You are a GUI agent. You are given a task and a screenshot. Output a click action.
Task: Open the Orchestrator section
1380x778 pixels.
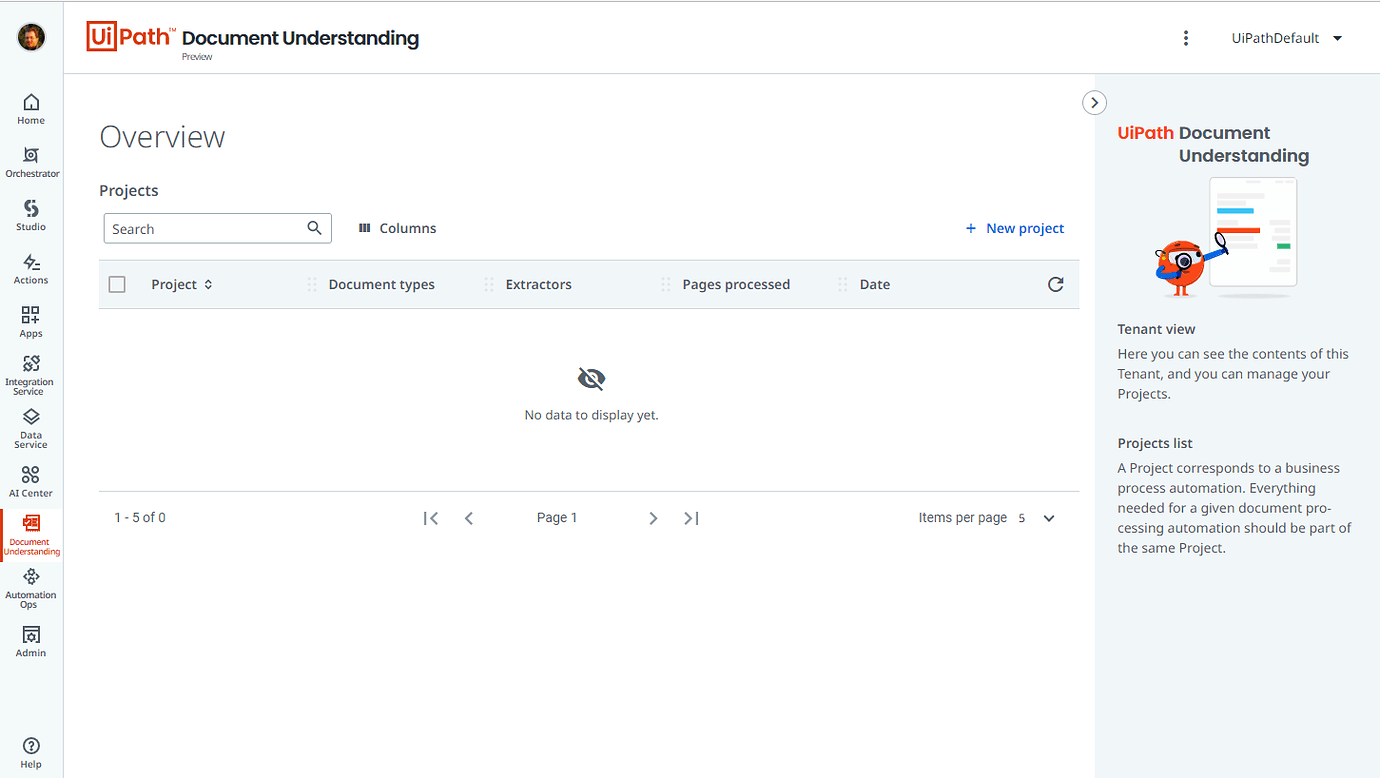click(x=31, y=158)
